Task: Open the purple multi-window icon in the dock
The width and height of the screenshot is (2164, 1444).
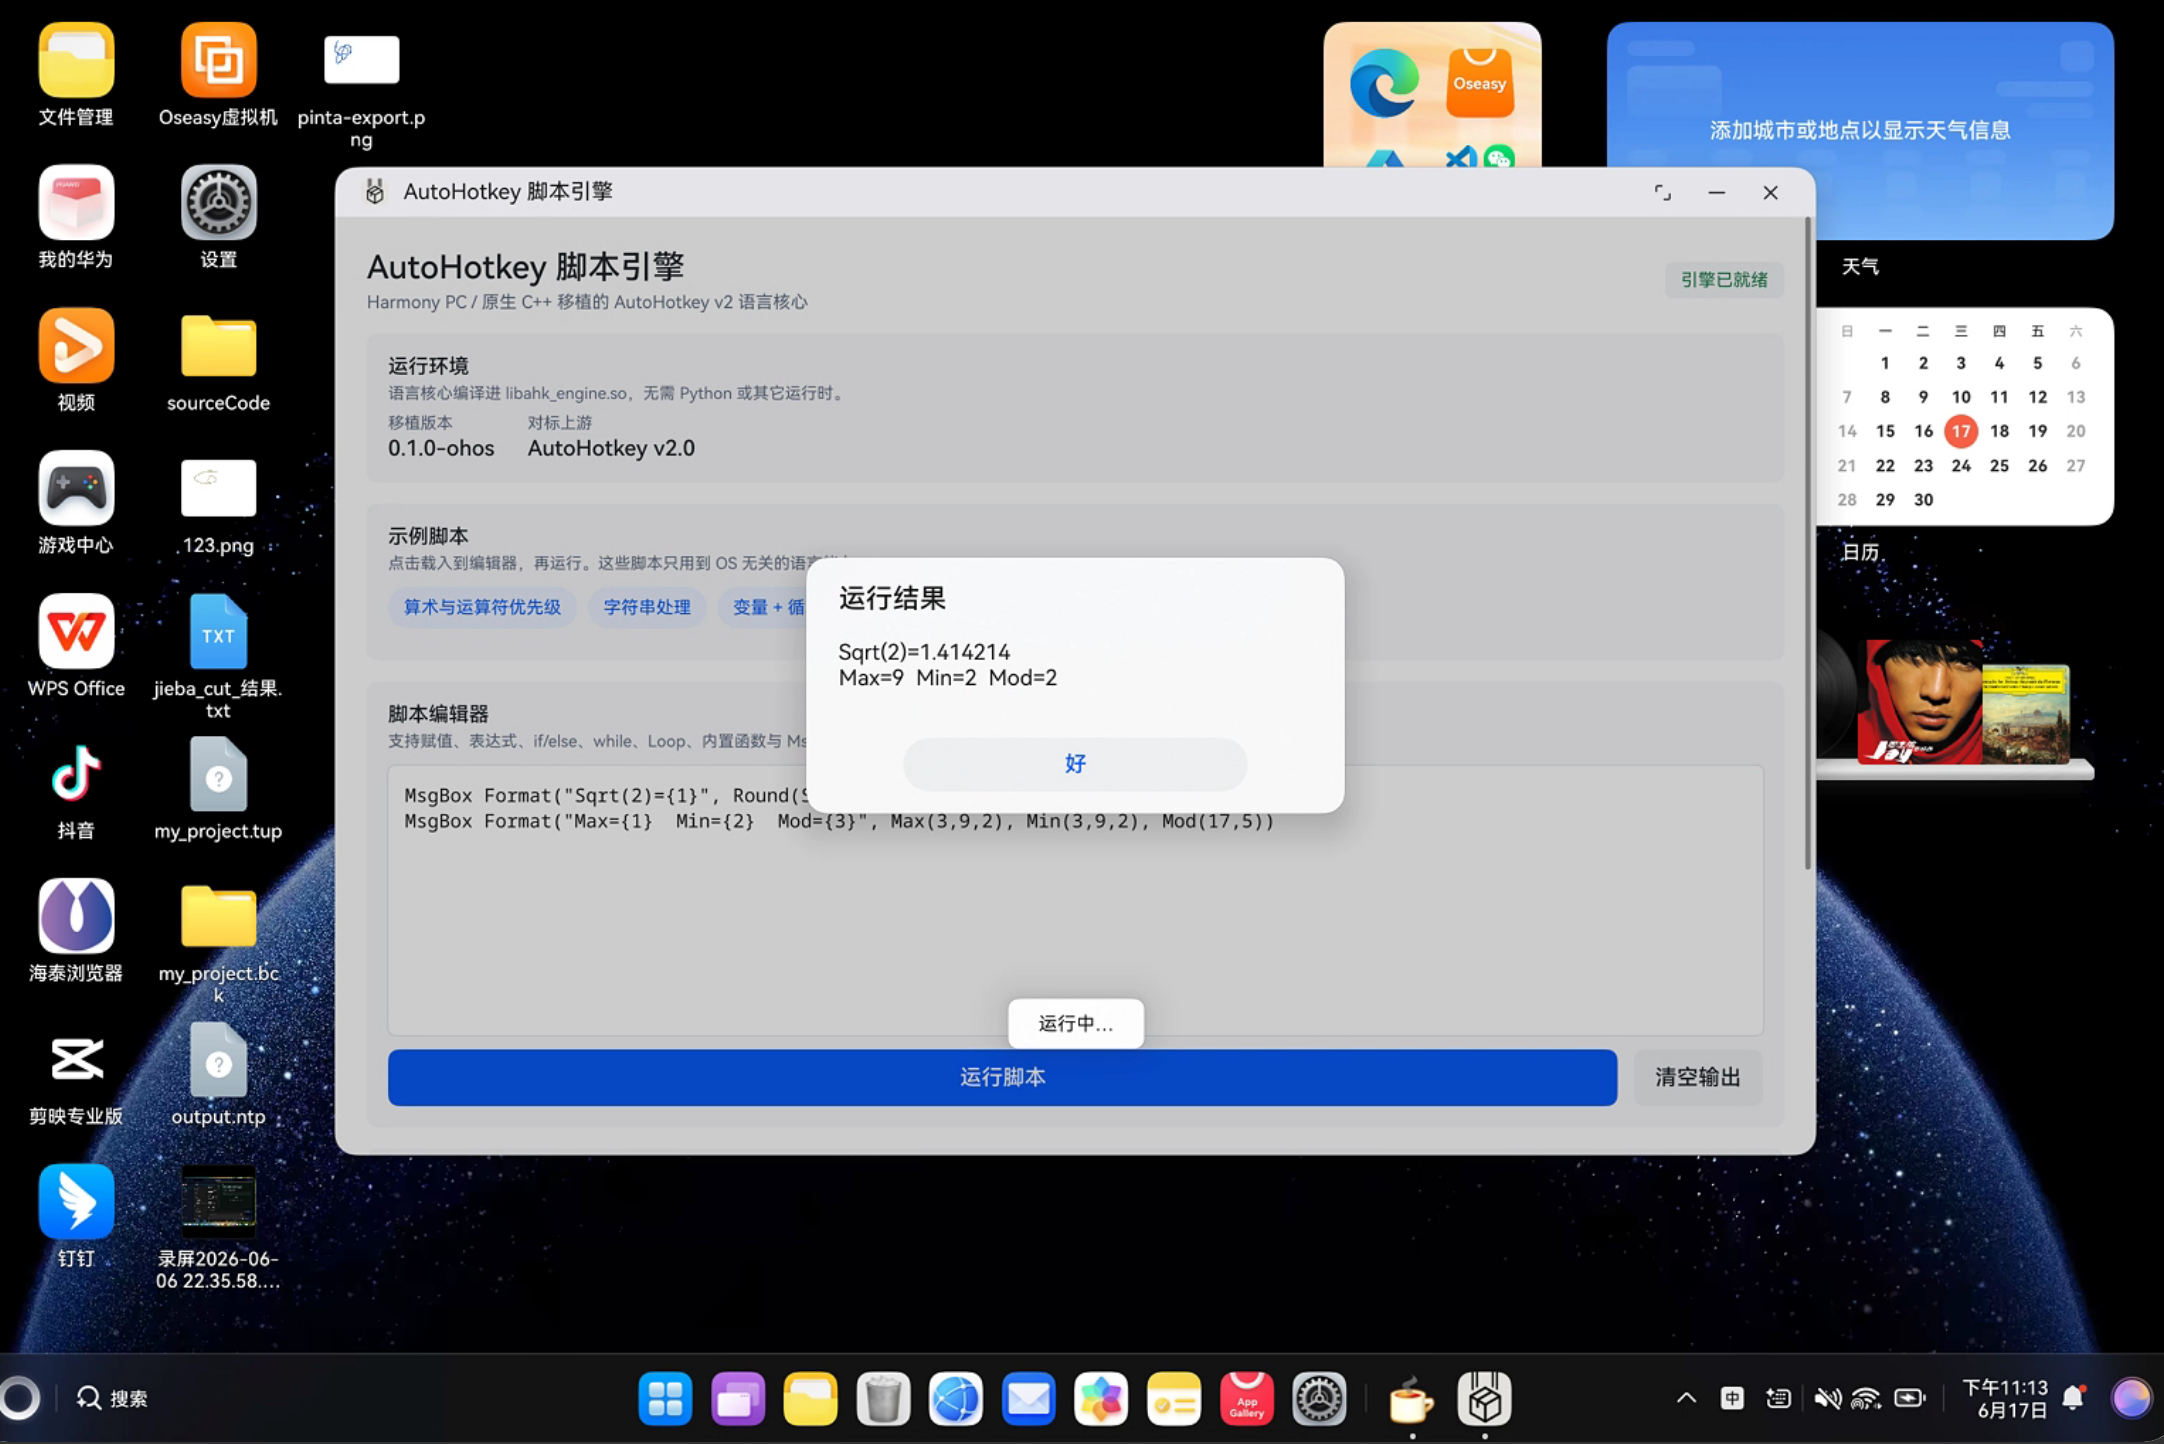Action: point(738,1398)
